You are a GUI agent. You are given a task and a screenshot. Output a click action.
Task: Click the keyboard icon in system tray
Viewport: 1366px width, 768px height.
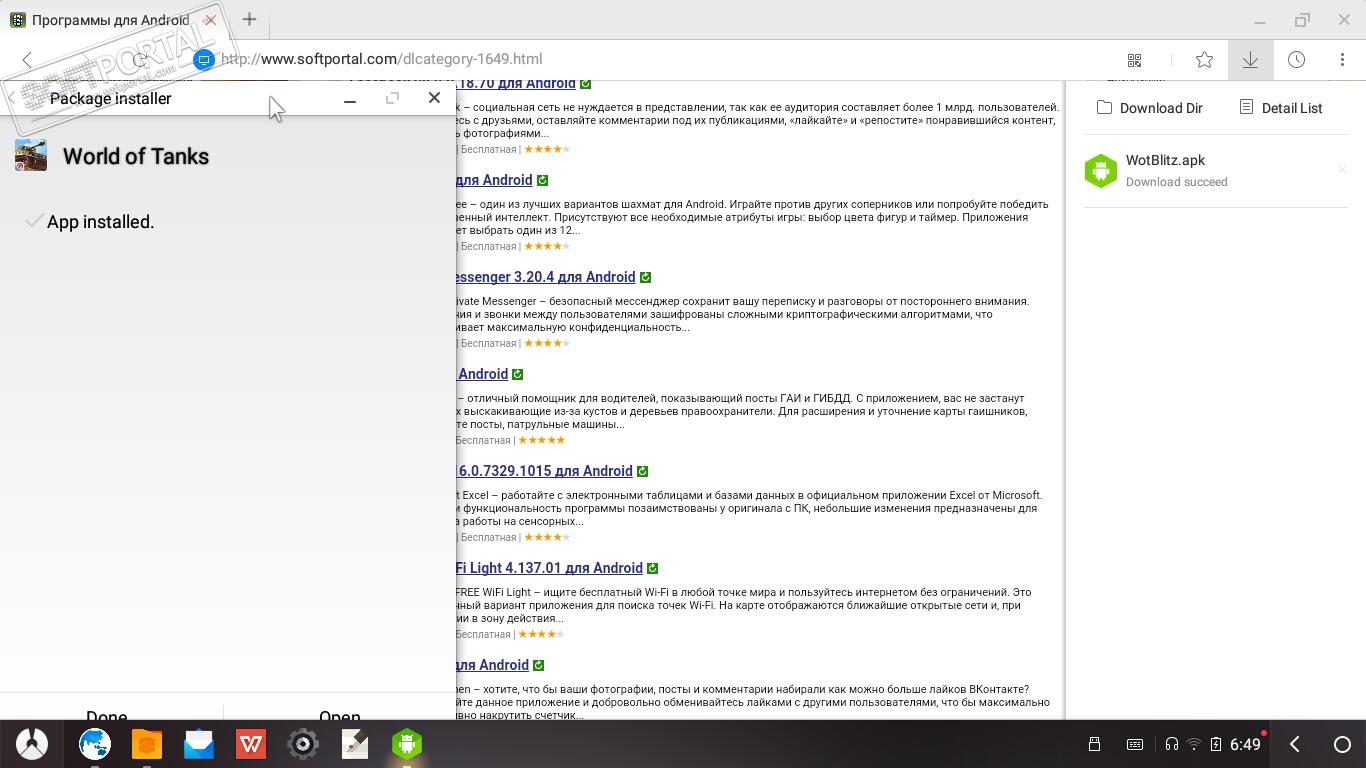(x=1135, y=744)
